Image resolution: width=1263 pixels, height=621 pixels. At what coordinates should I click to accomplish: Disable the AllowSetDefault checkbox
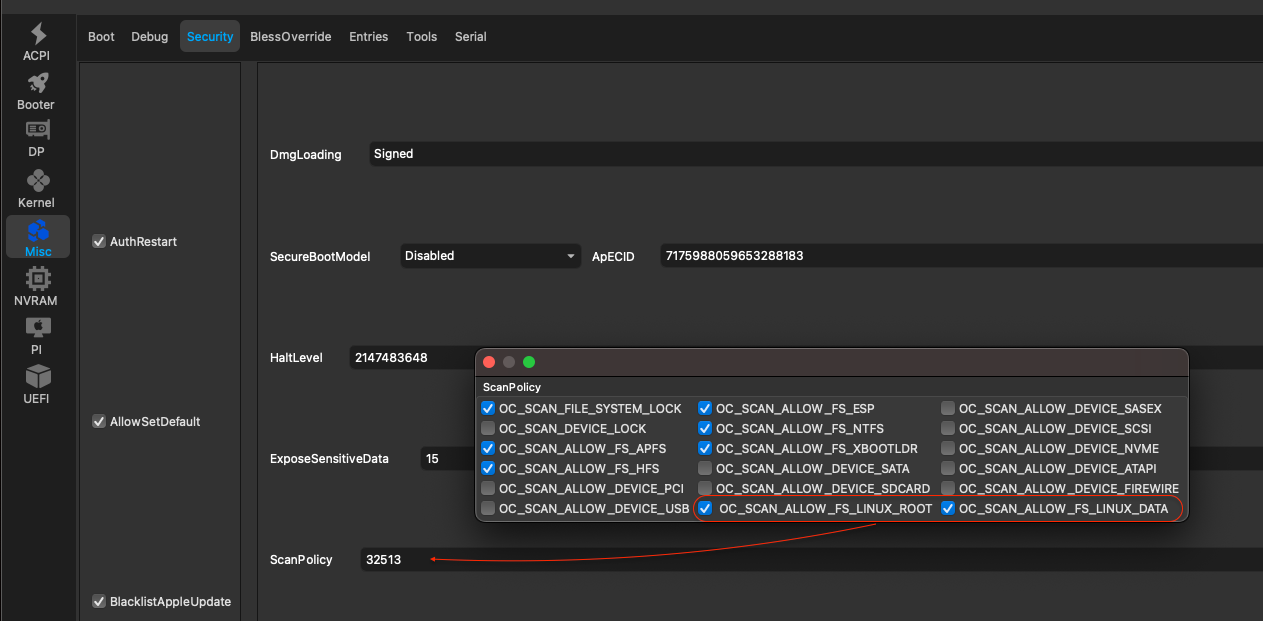coord(99,421)
